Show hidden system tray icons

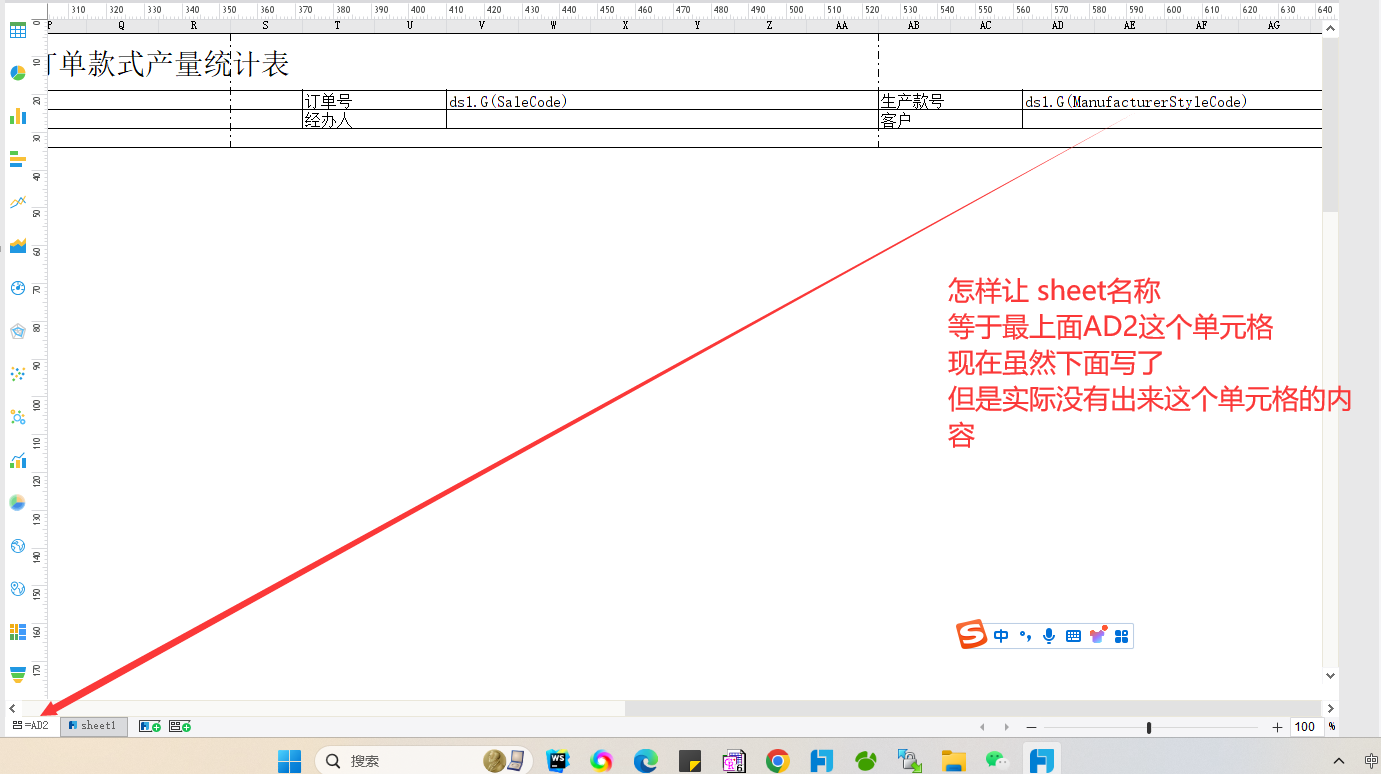[1339, 761]
